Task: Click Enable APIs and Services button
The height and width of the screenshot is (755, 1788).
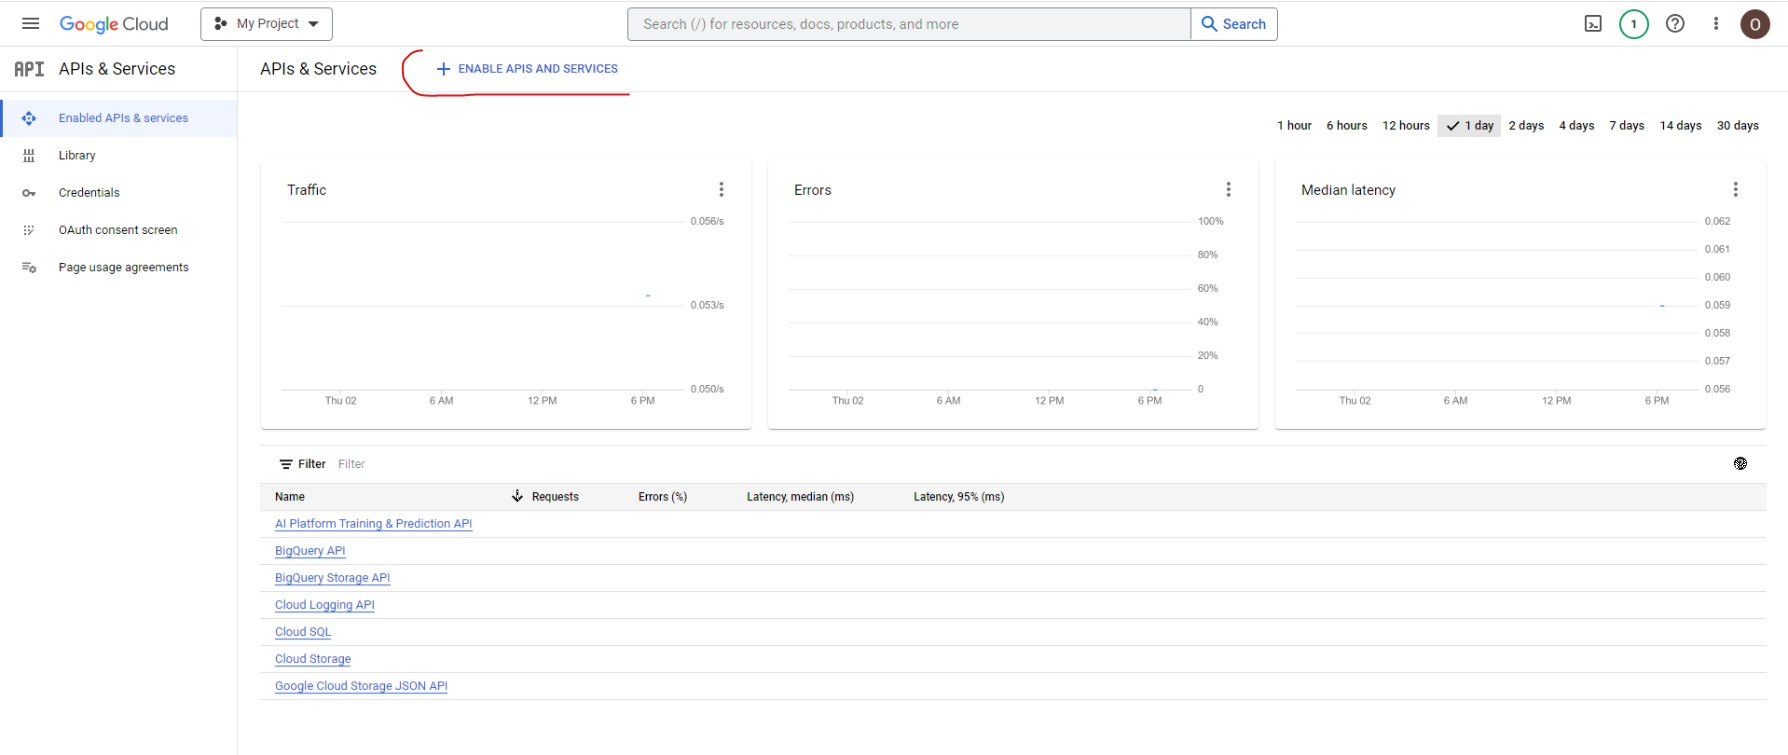Action: pos(527,69)
